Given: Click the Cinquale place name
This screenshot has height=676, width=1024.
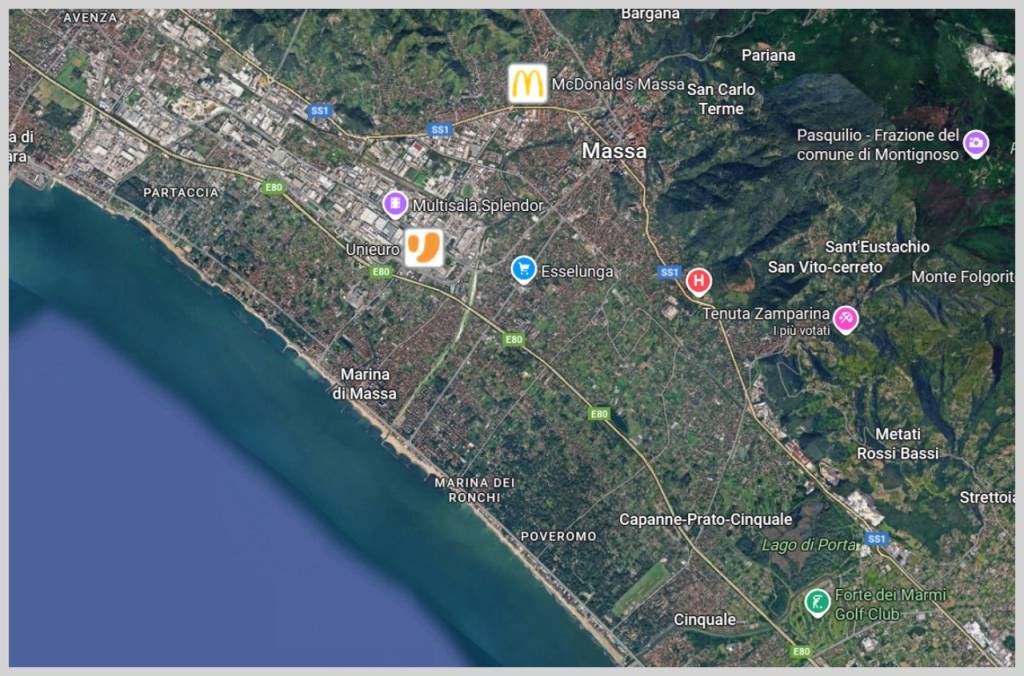Looking at the screenshot, I should [x=704, y=620].
